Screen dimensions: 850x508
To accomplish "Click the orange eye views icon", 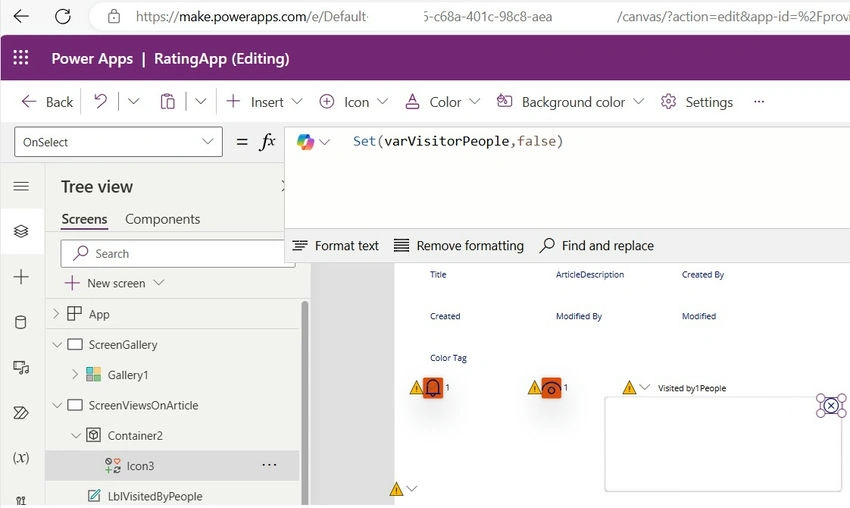I will tap(551, 388).
